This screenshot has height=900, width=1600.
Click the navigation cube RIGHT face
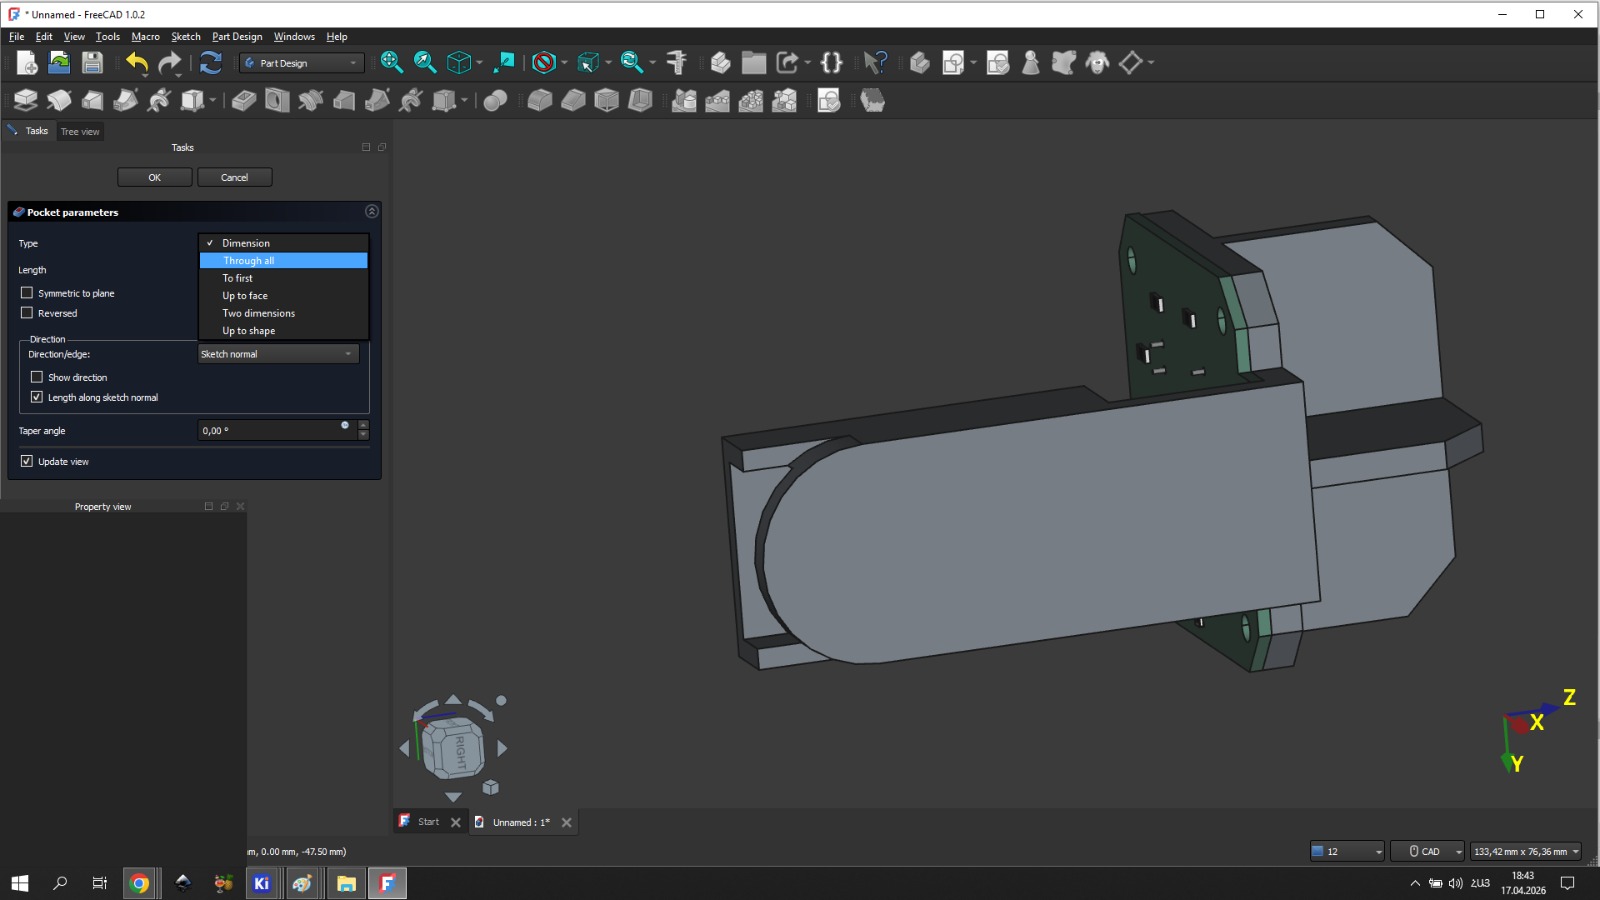(x=460, y=751)
